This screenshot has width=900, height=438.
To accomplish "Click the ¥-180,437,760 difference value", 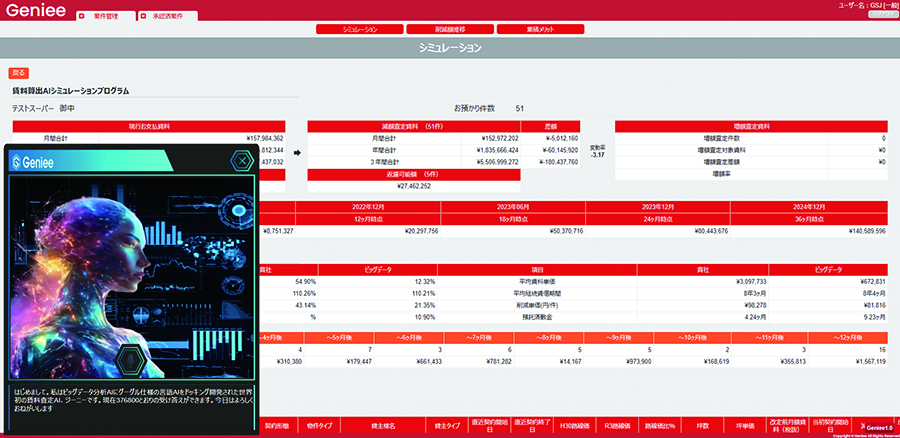I will point(558,162).
